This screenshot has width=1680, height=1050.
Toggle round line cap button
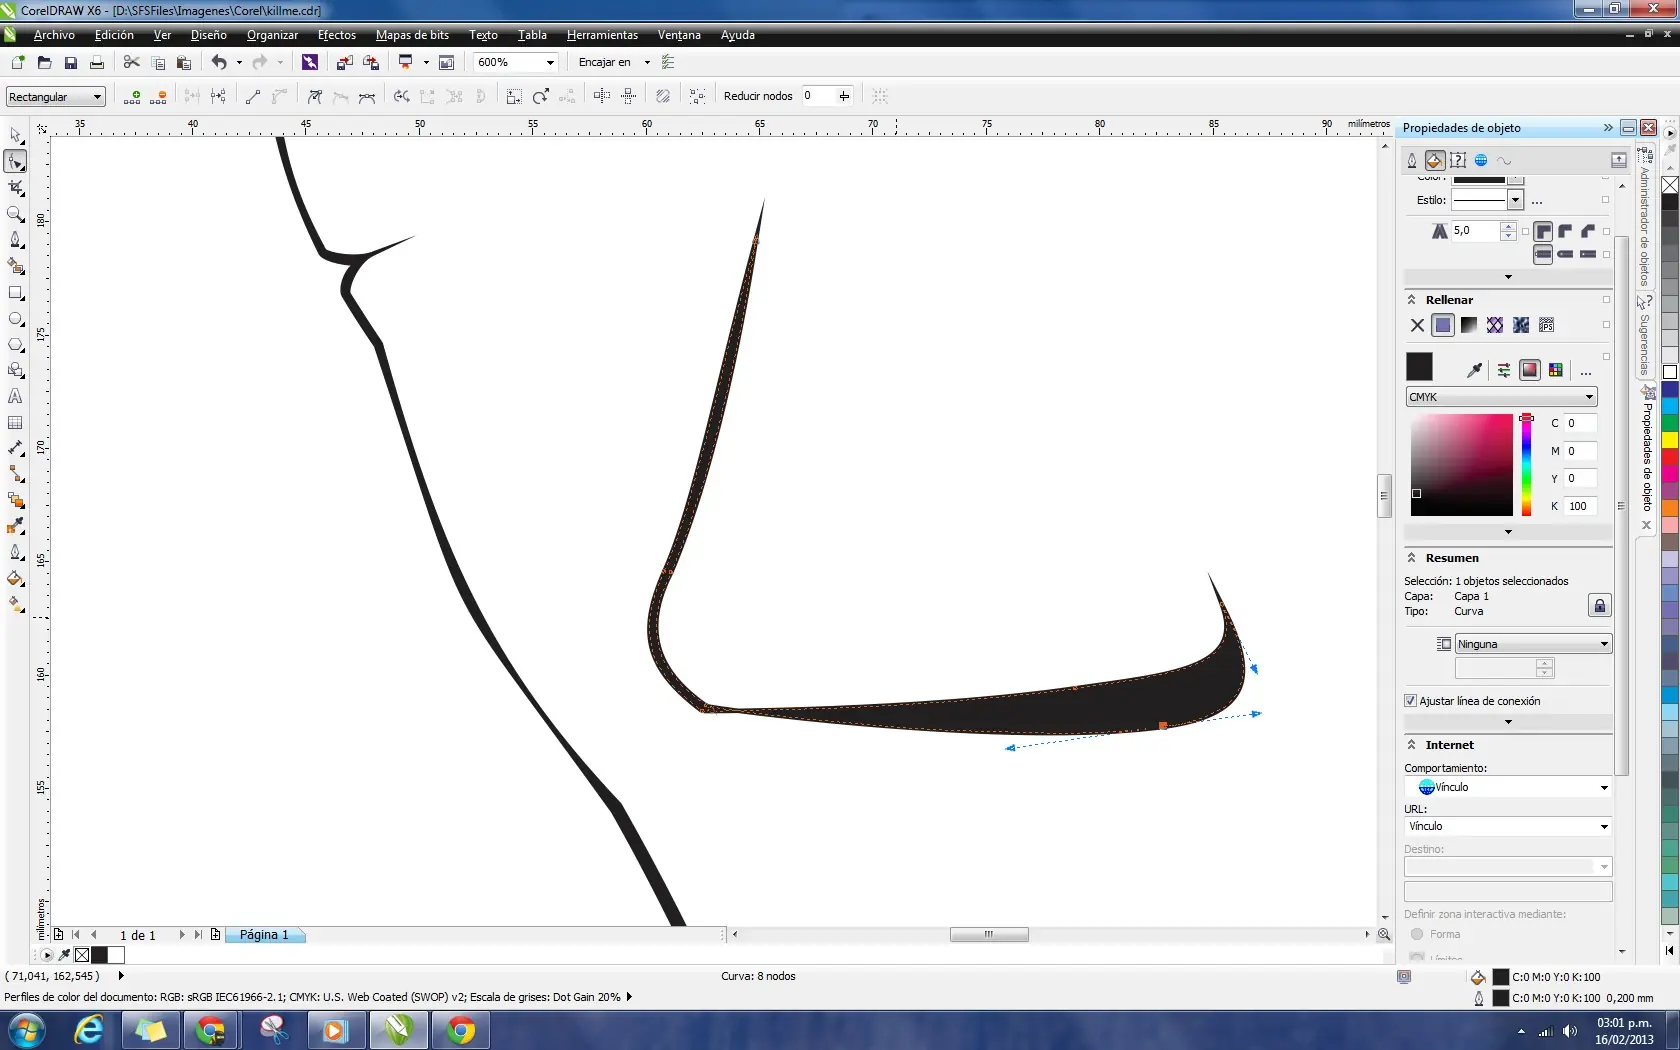coord(1566,254)
